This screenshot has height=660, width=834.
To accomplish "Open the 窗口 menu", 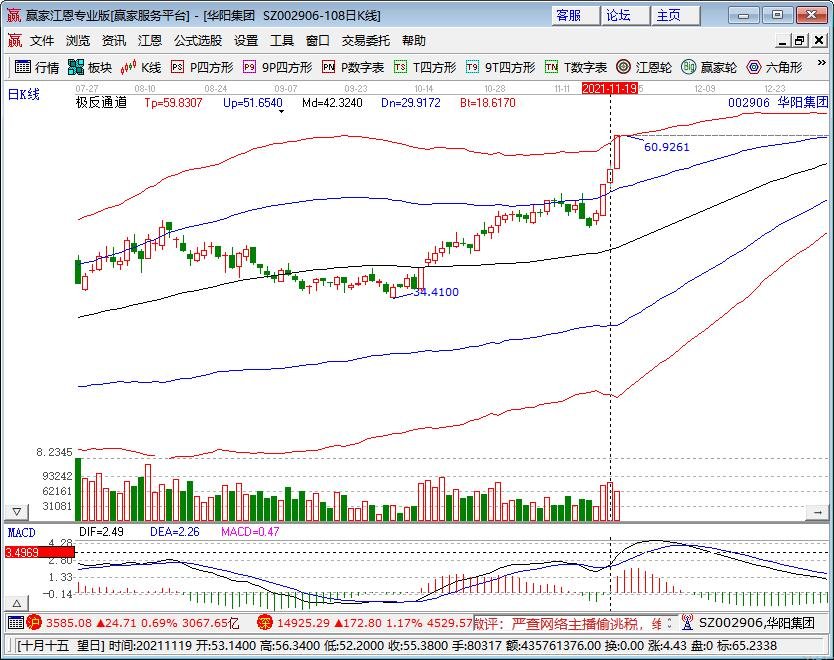I will (318, 40).
